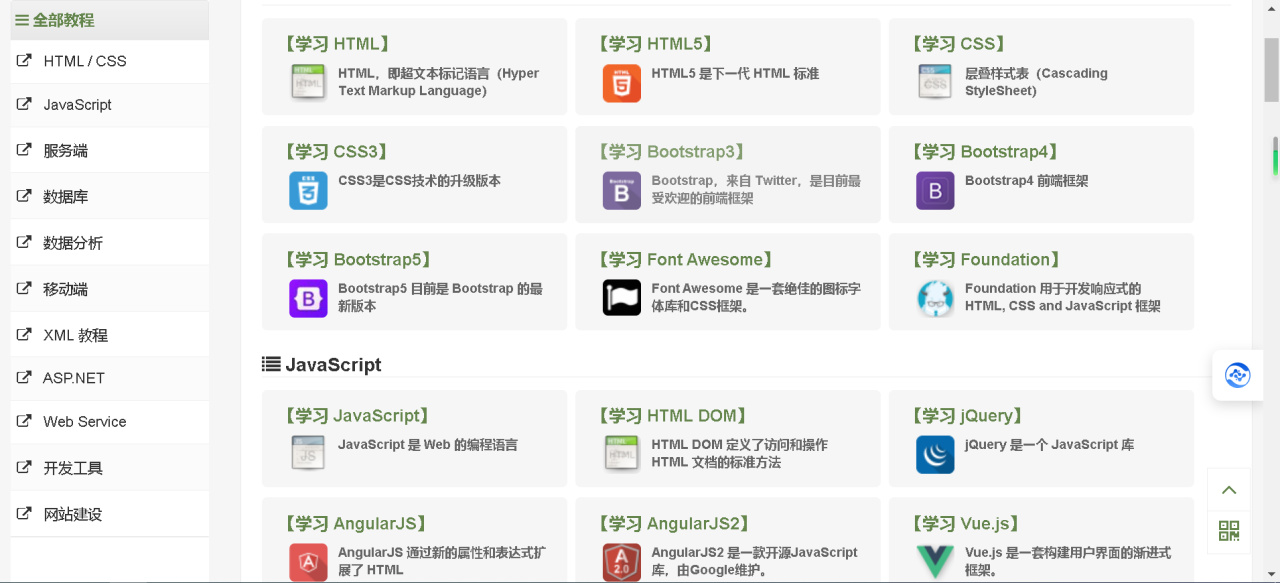1280x583 pixels.
Task: Click the HTML DOM icon
Action: coord(622,454)
